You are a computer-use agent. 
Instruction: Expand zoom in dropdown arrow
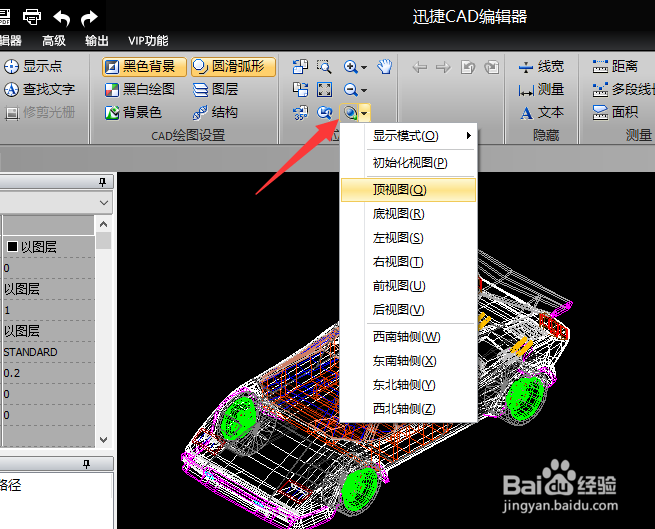(x=364, y=67)
